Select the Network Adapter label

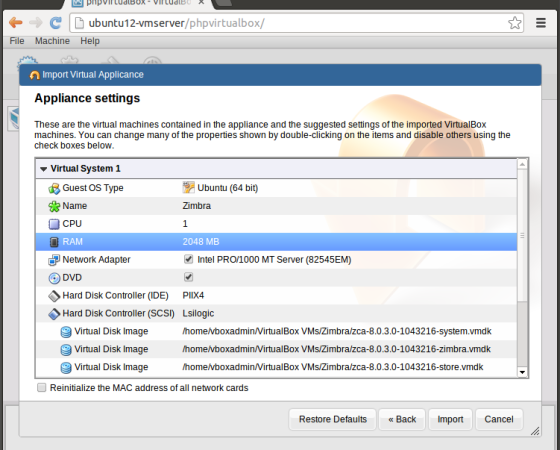pos(96,260)
